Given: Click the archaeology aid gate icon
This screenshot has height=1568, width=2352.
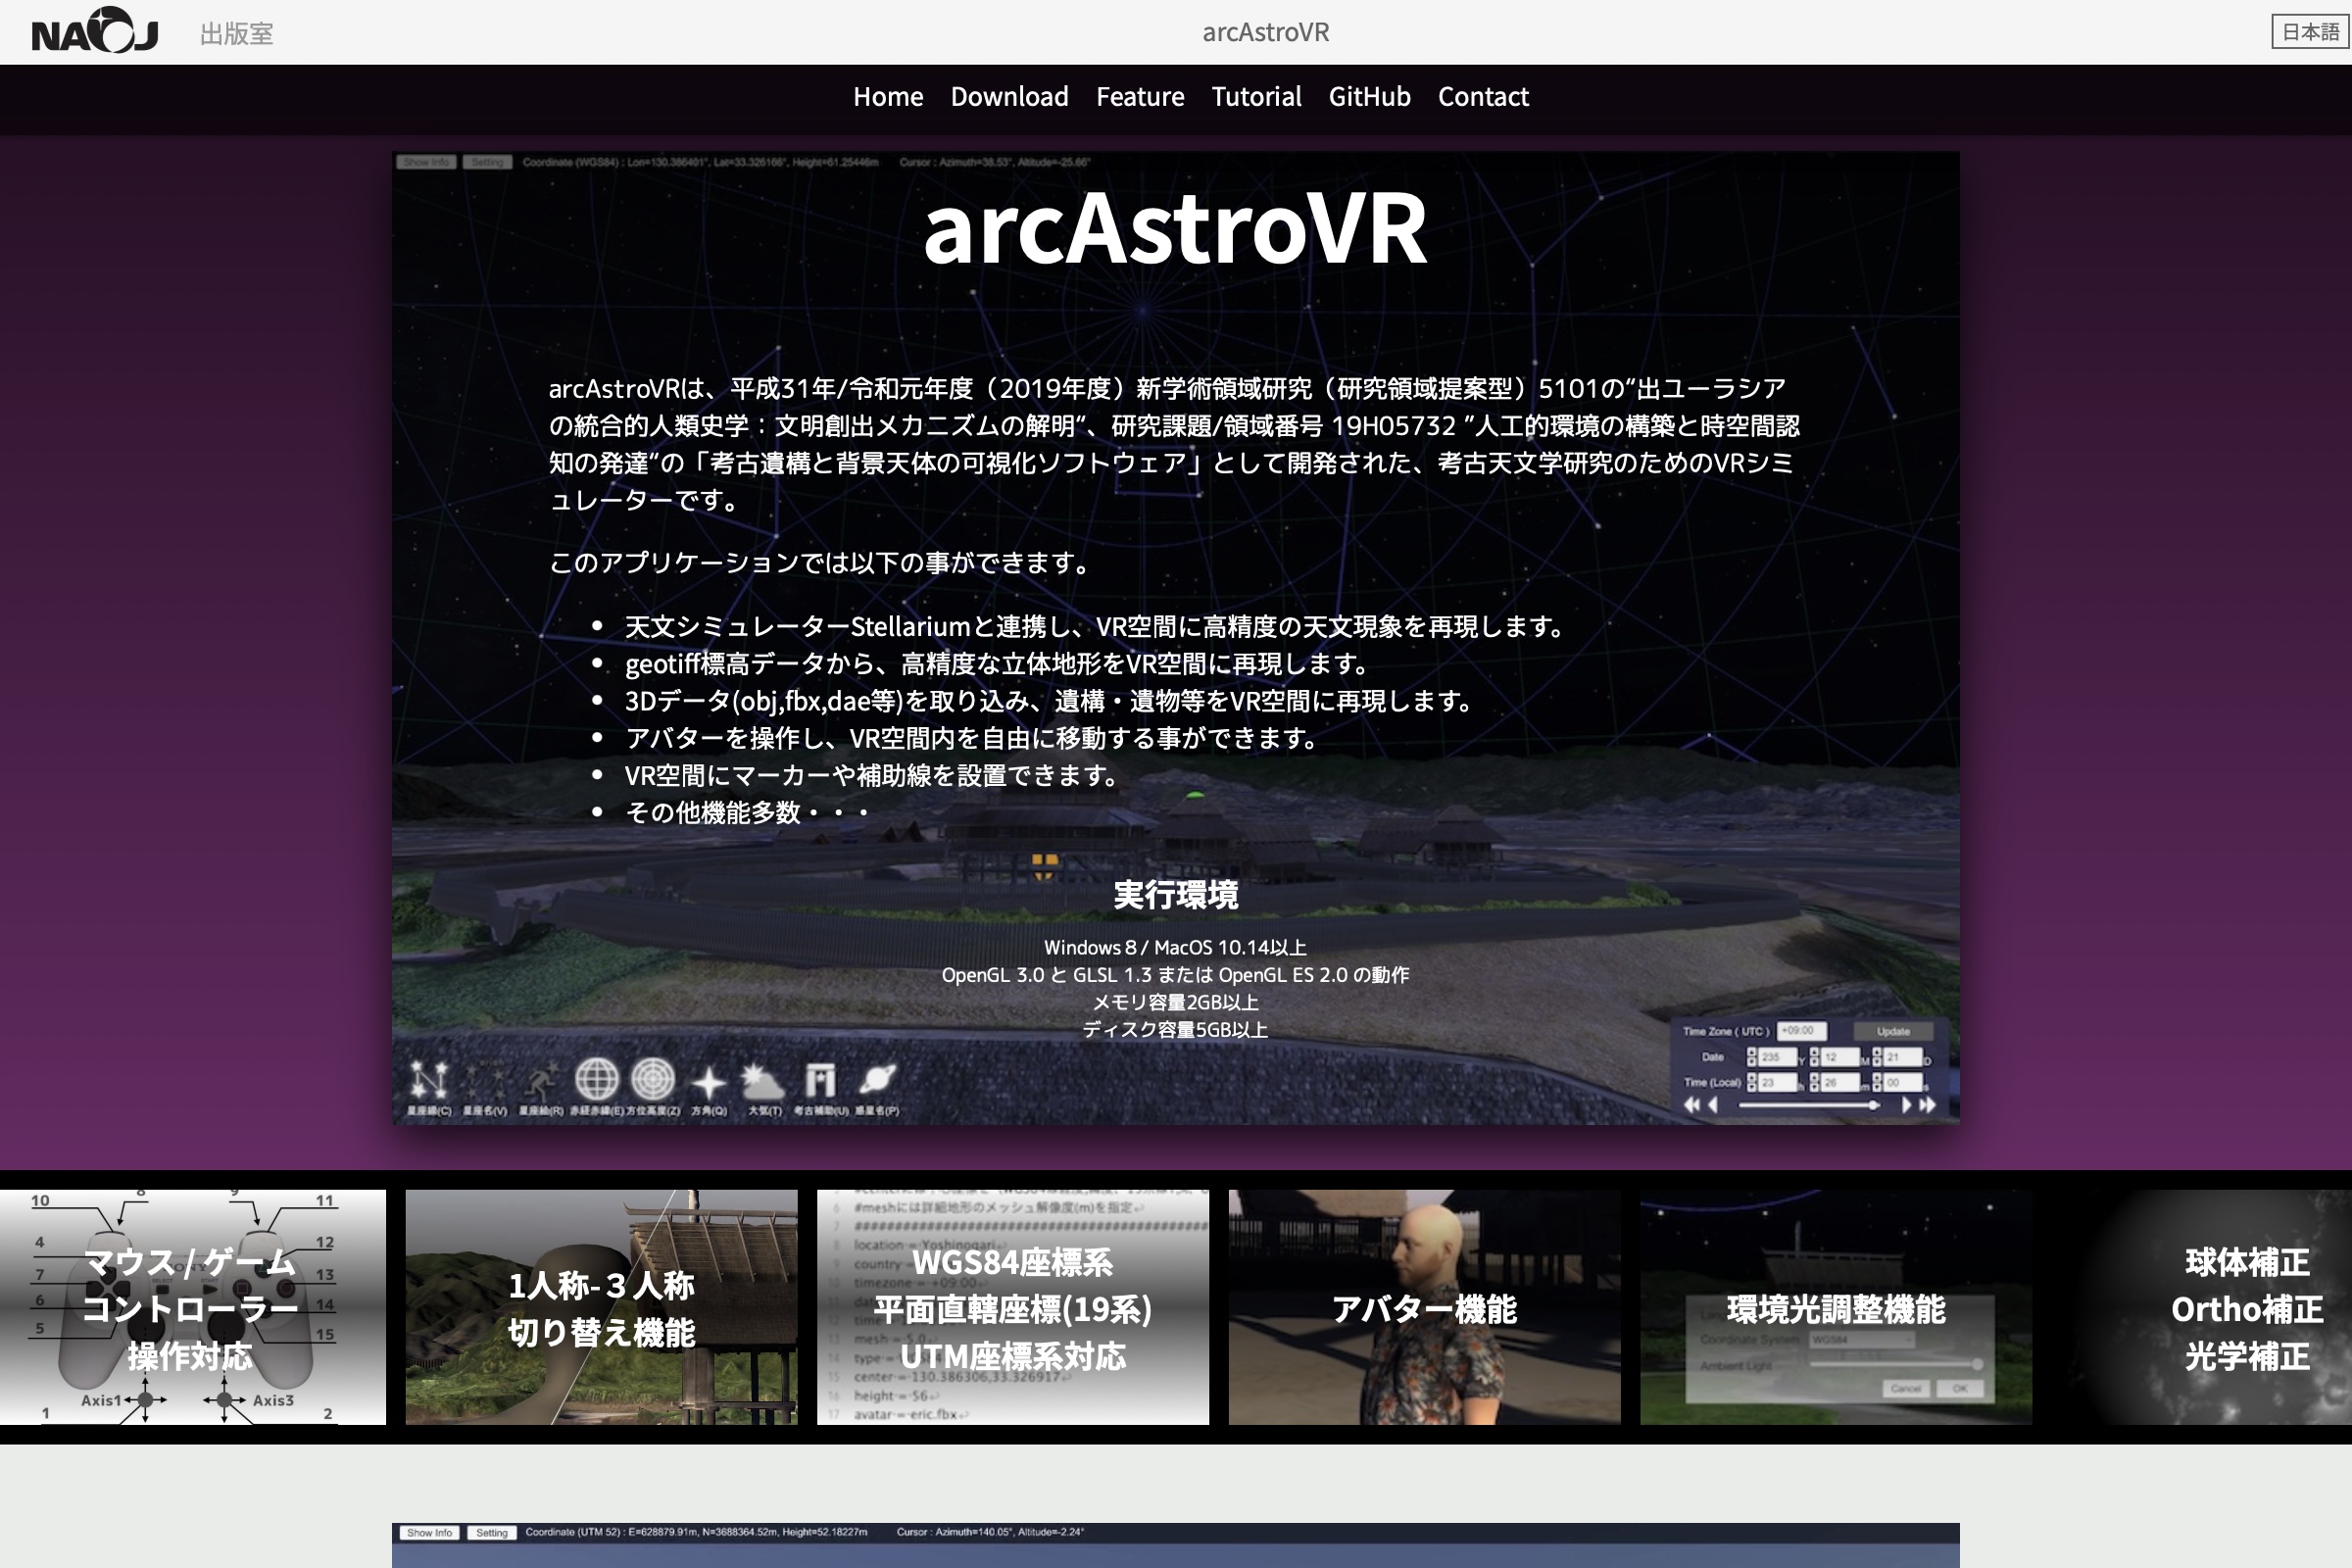Looking at the screenshot, I should [820, 1081].
